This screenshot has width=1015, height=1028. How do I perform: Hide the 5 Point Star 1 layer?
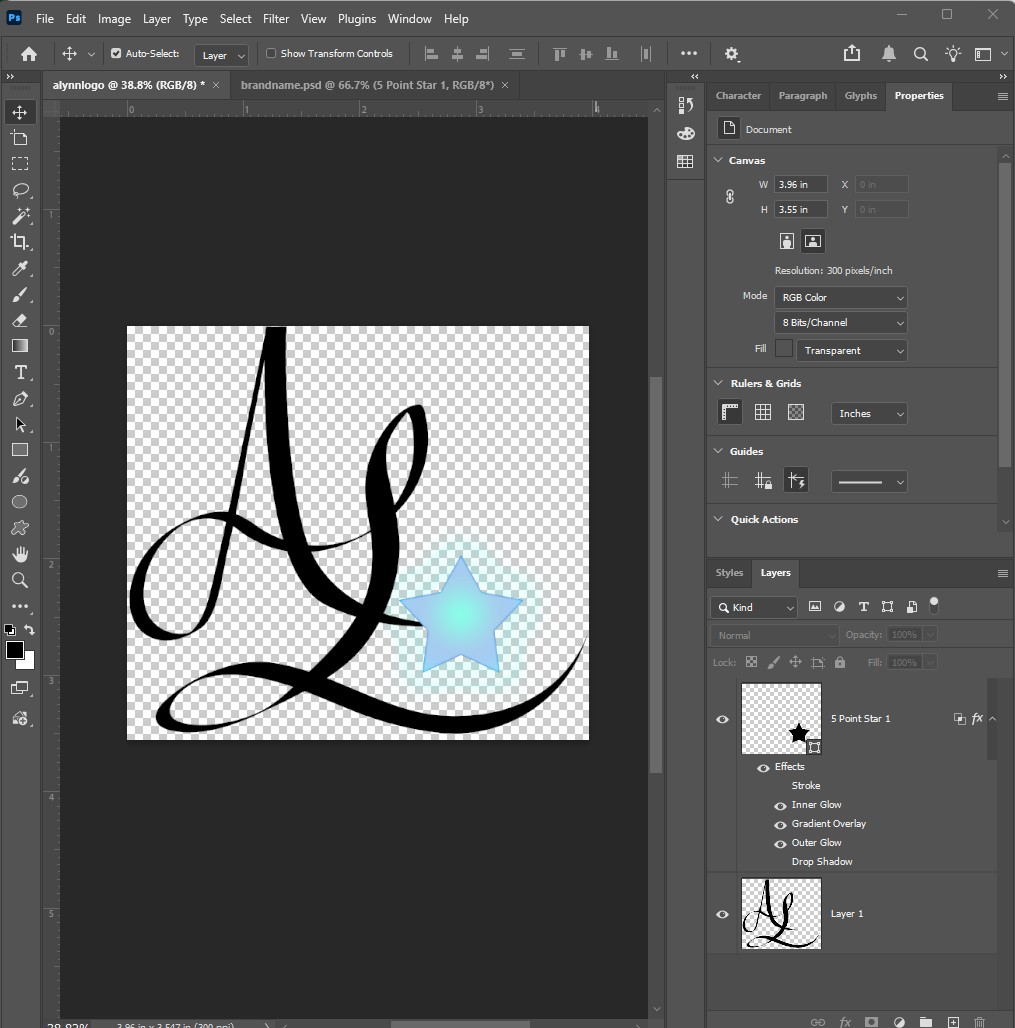click(723, 719)
